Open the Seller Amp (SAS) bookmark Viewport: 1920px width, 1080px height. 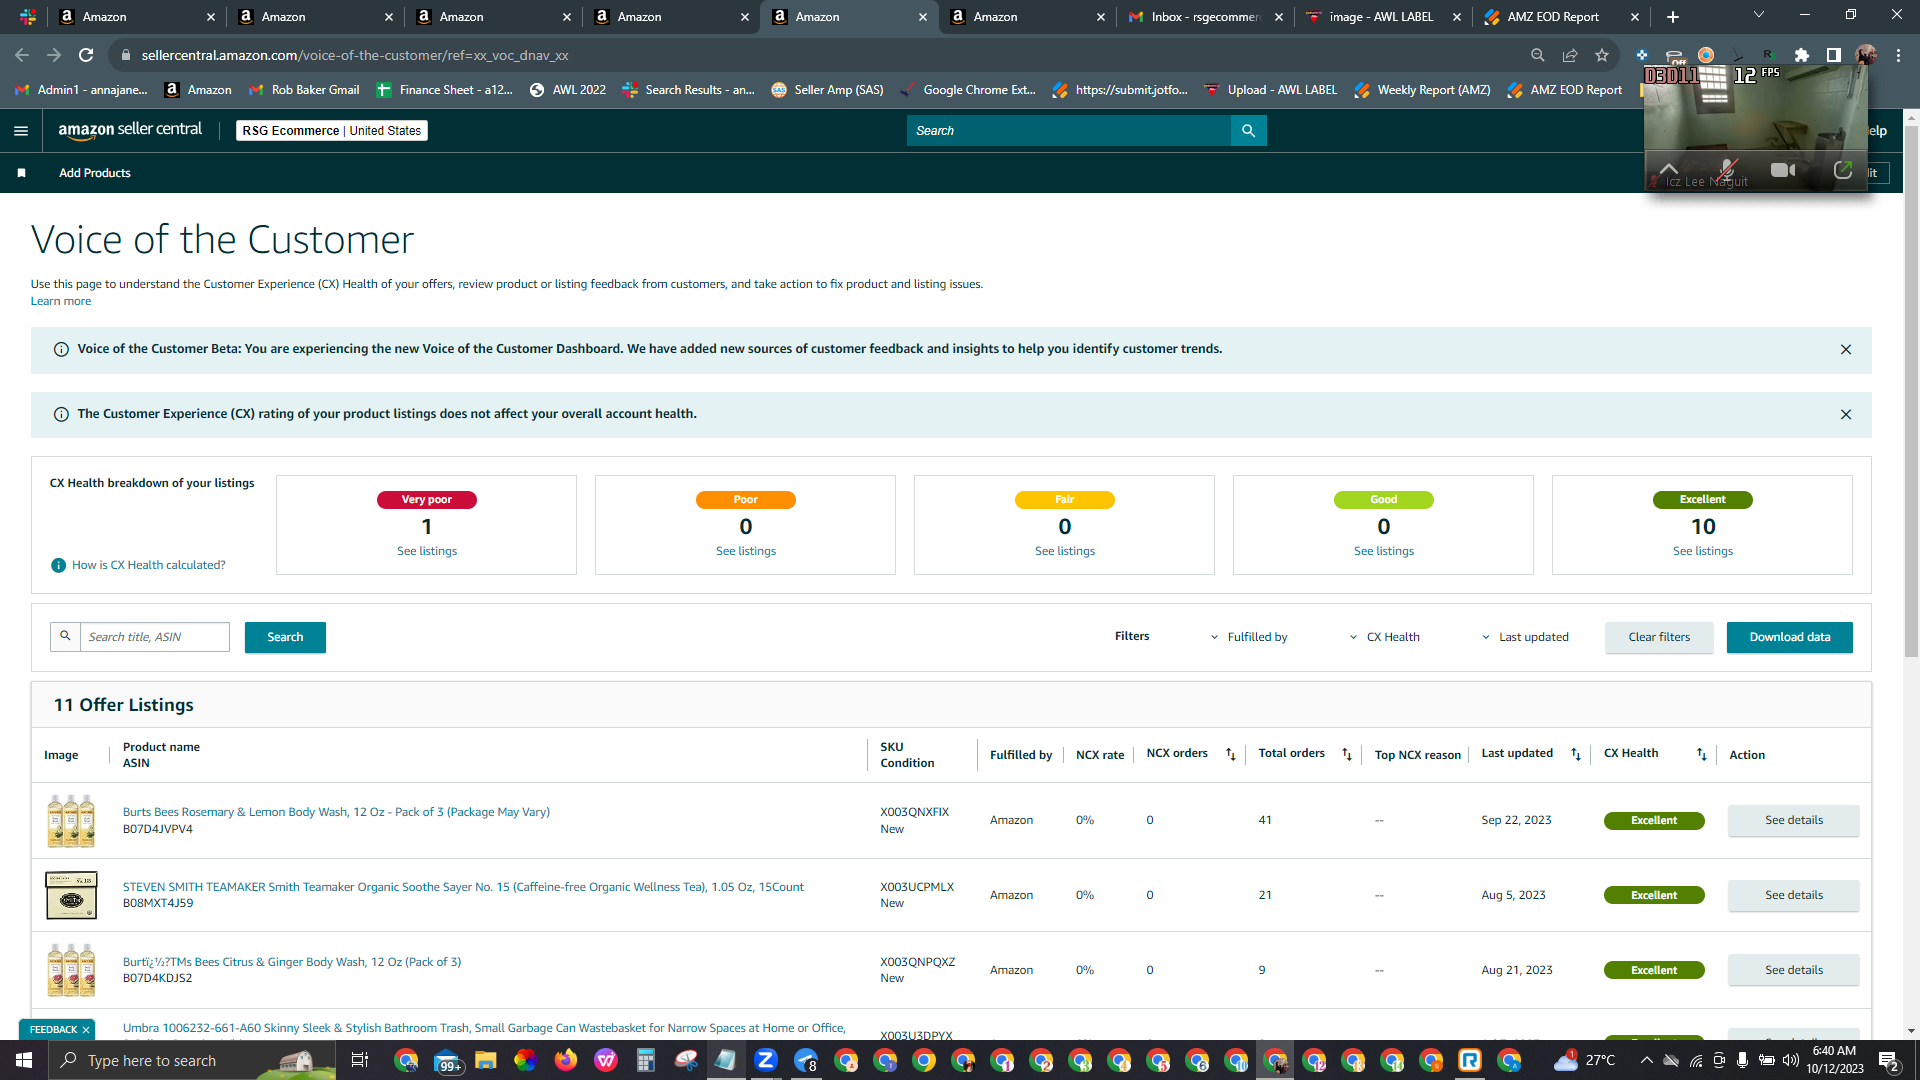(827, 90)
